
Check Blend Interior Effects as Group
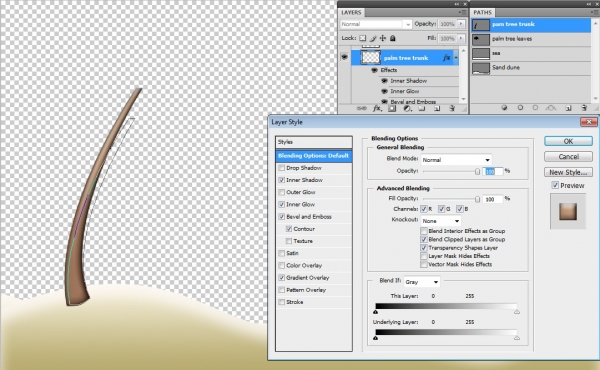click(424, 231)
